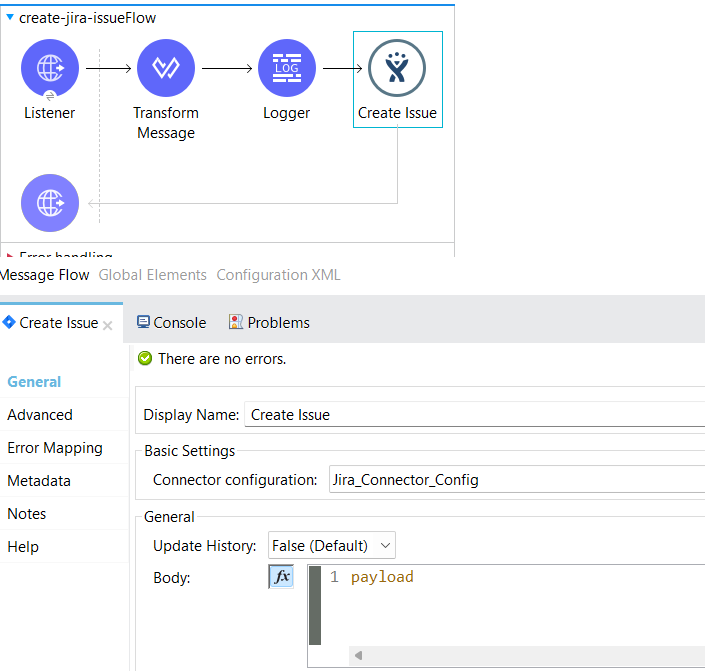705x671 pixels.
Task: Click the green no-errors check icon
Action: click(x=145, y=358)
